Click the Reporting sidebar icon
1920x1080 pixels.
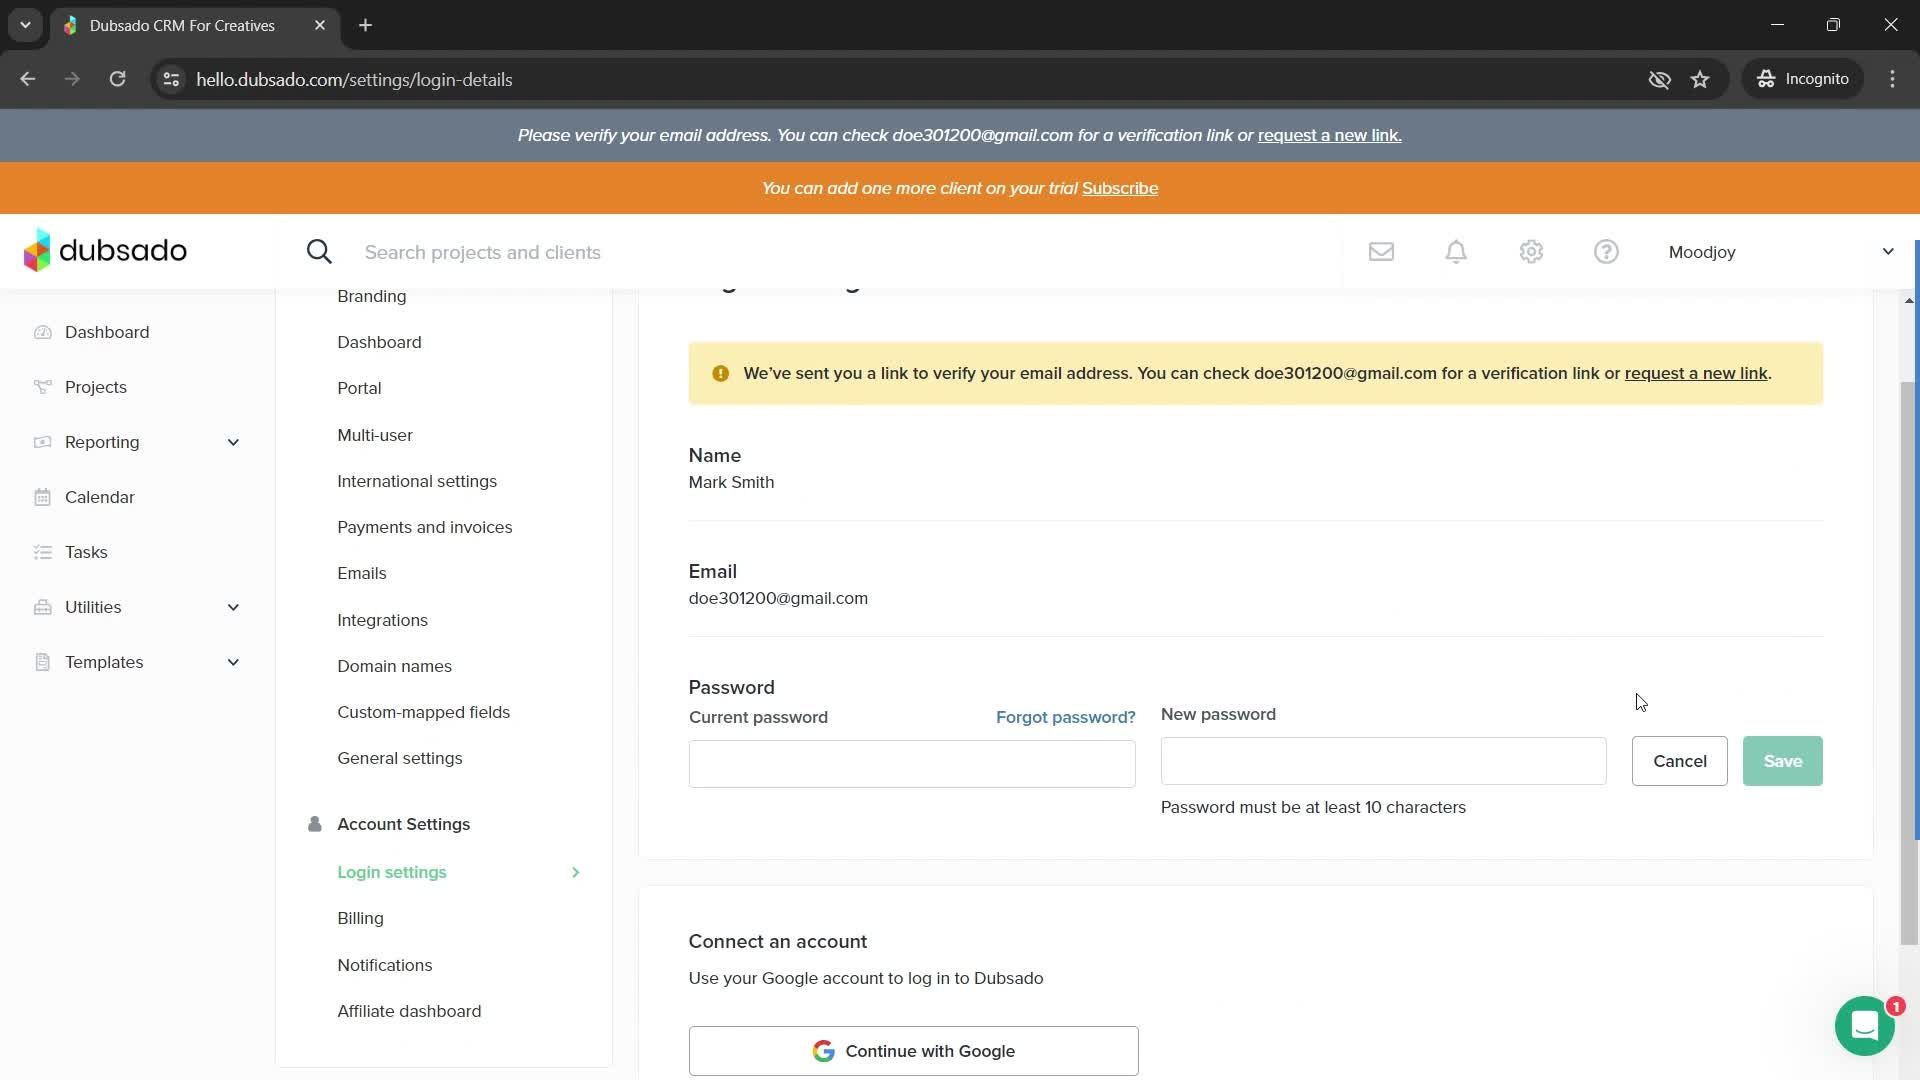[42, 442]
